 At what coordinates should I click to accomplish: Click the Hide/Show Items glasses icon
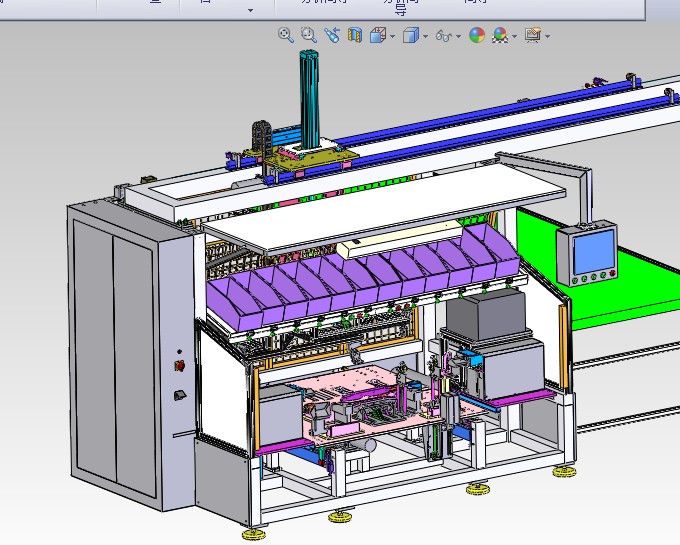[x=443, y=36]
